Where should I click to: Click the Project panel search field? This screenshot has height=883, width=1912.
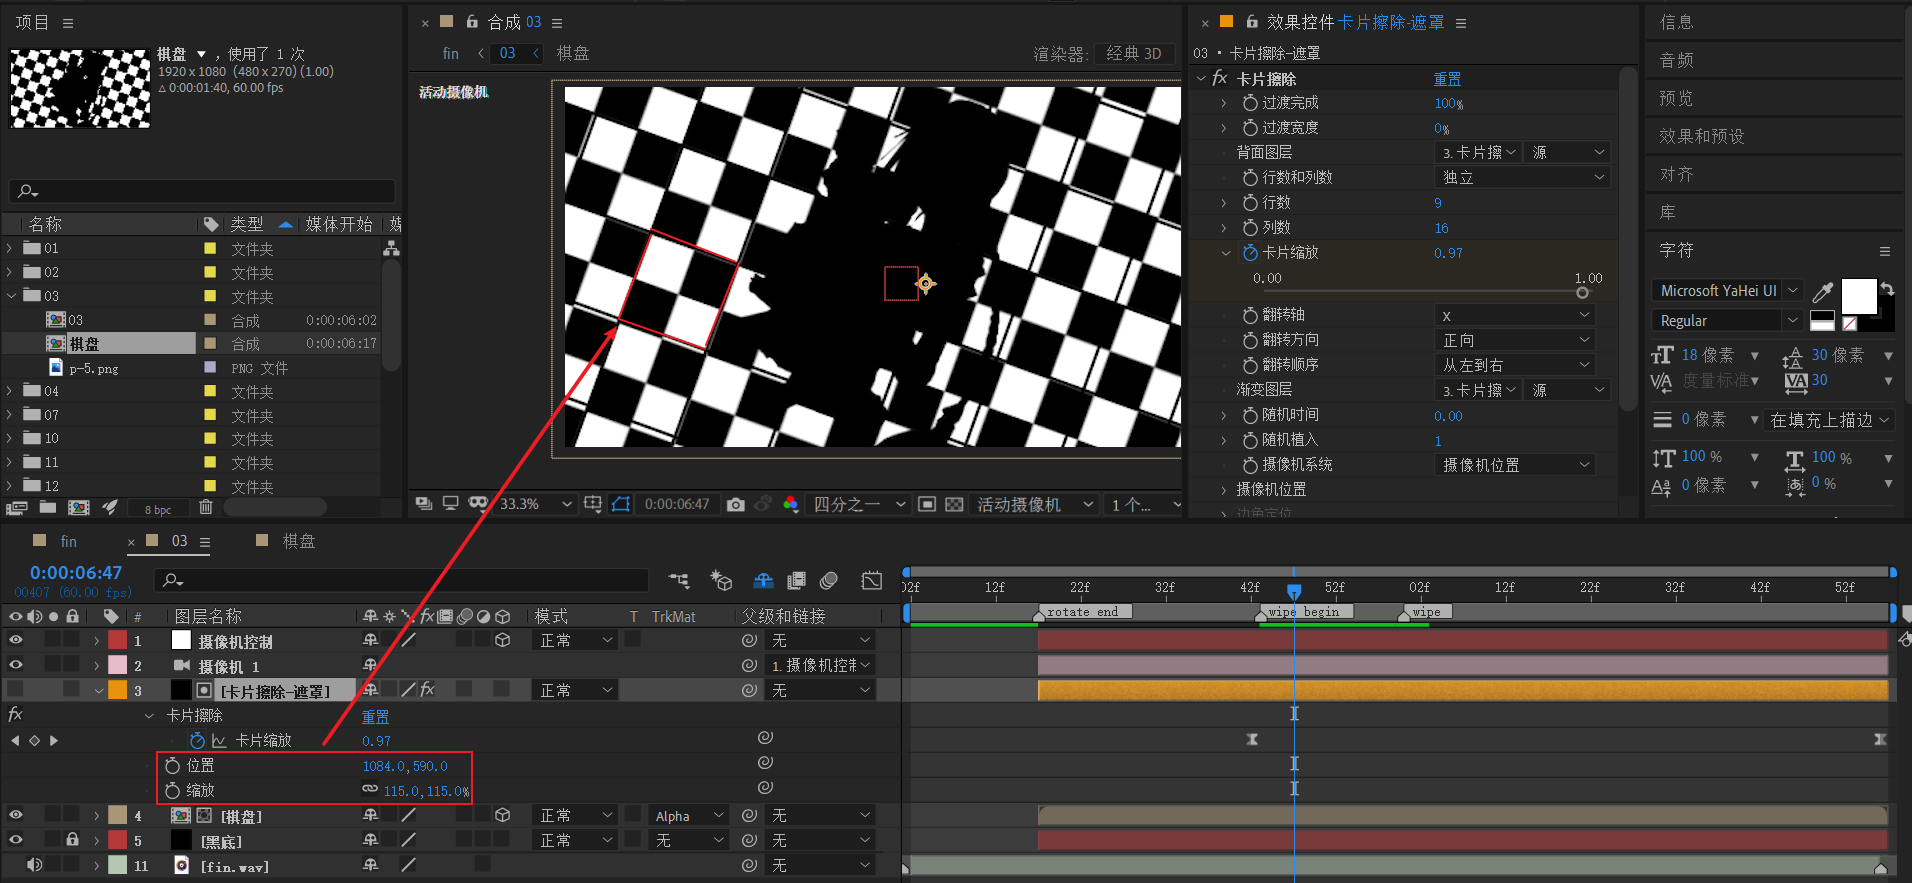coord(200,190)
